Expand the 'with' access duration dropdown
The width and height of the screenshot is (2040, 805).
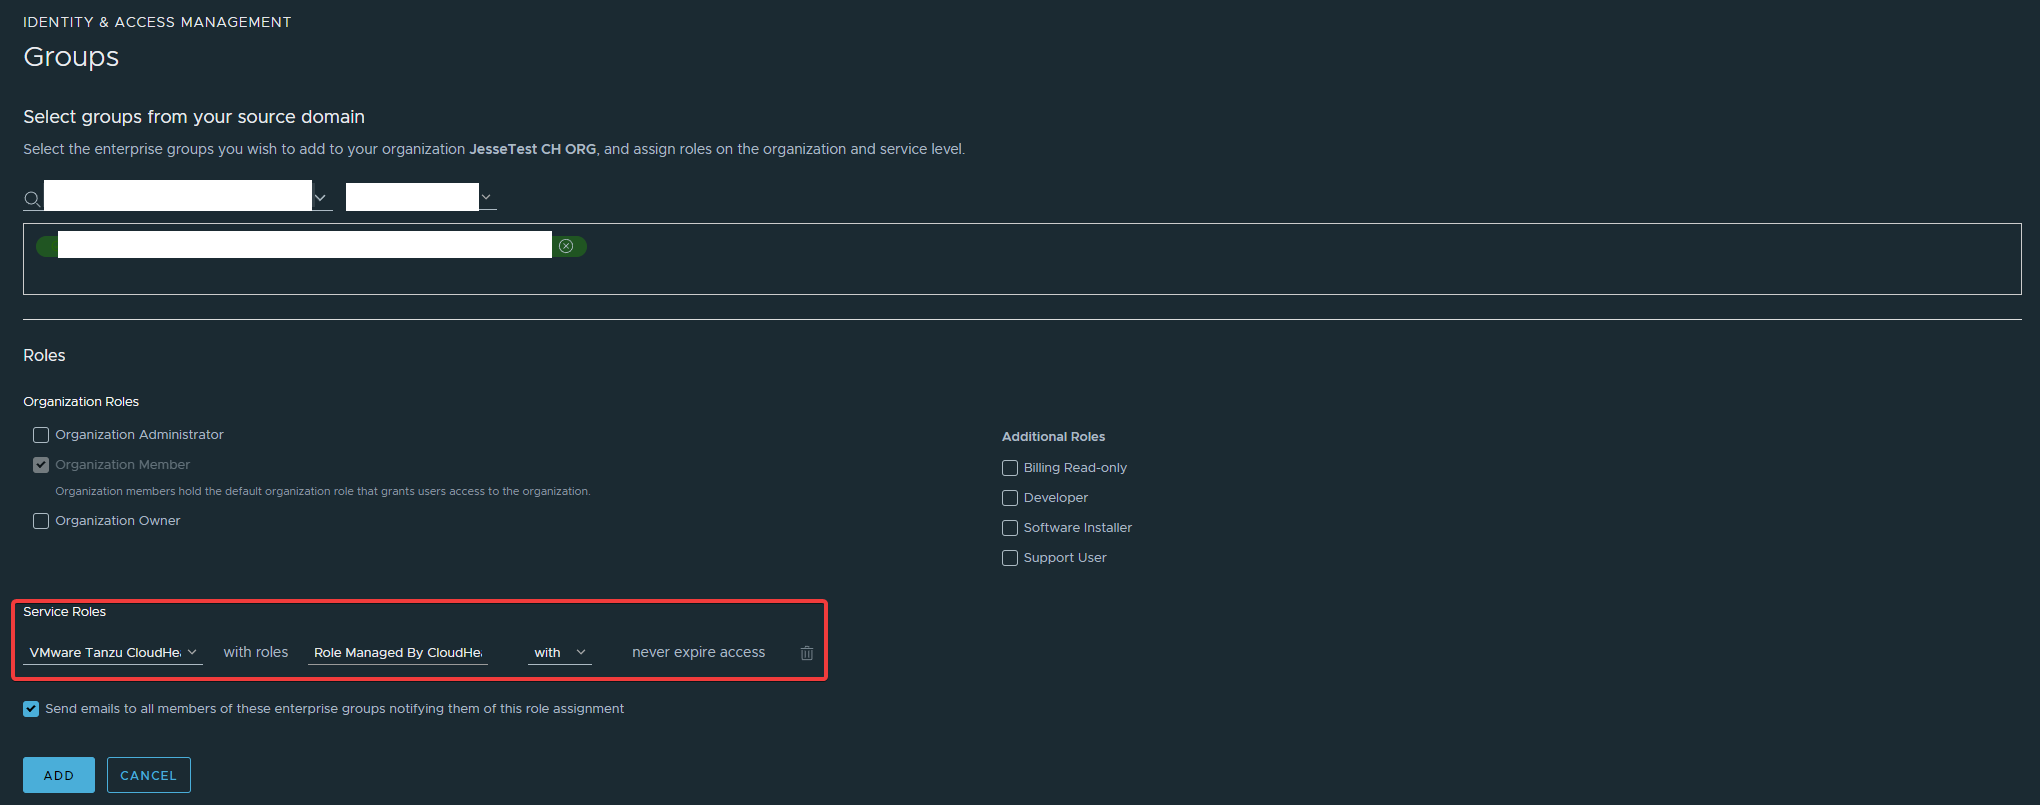coord(560,653)
